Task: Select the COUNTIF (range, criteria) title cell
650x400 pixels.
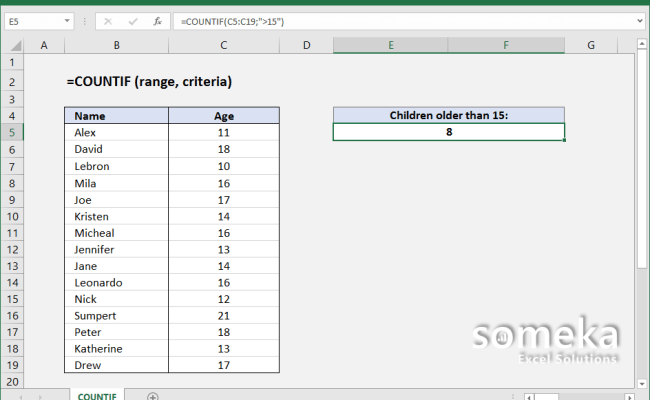Action: [x=149, y=82]
